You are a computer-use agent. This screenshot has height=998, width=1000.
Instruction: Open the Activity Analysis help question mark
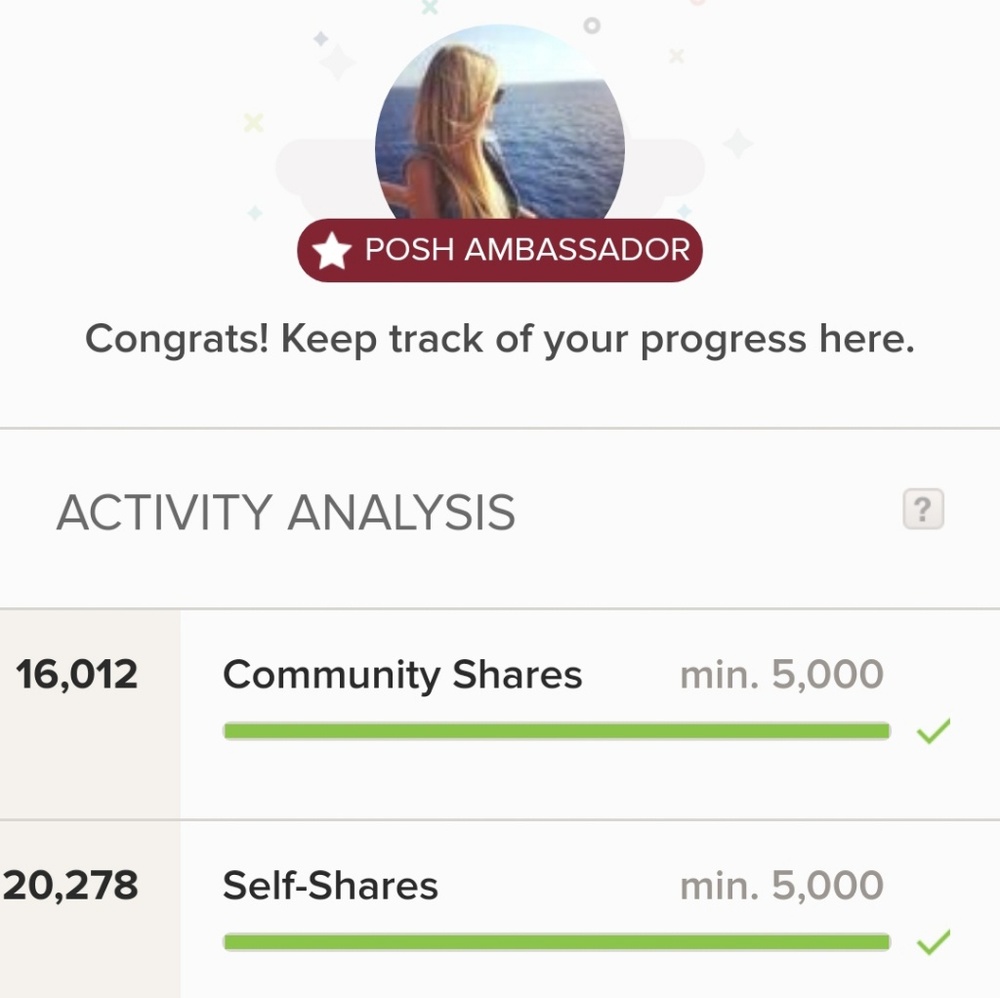[x=922, y=510]
